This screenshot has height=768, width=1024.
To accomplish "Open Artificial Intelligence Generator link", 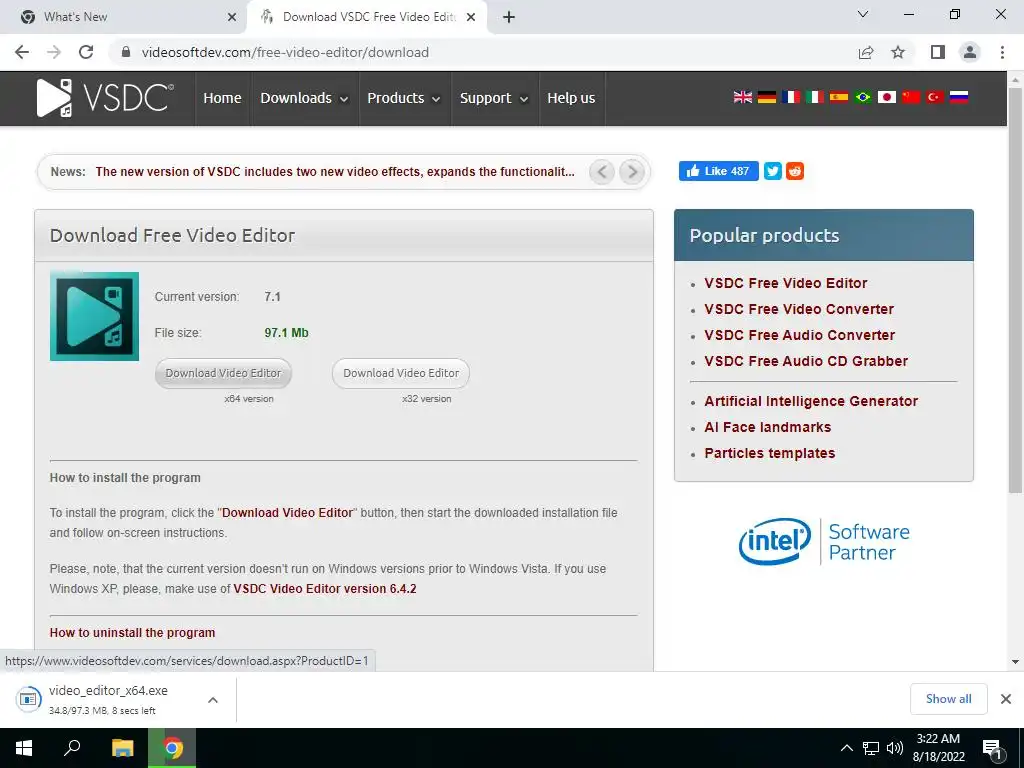I will tap(811, 401).
